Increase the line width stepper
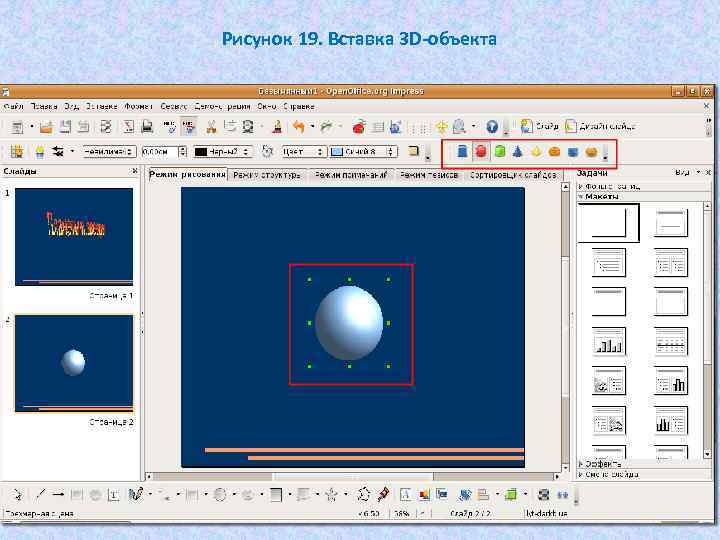 point(183,149)
